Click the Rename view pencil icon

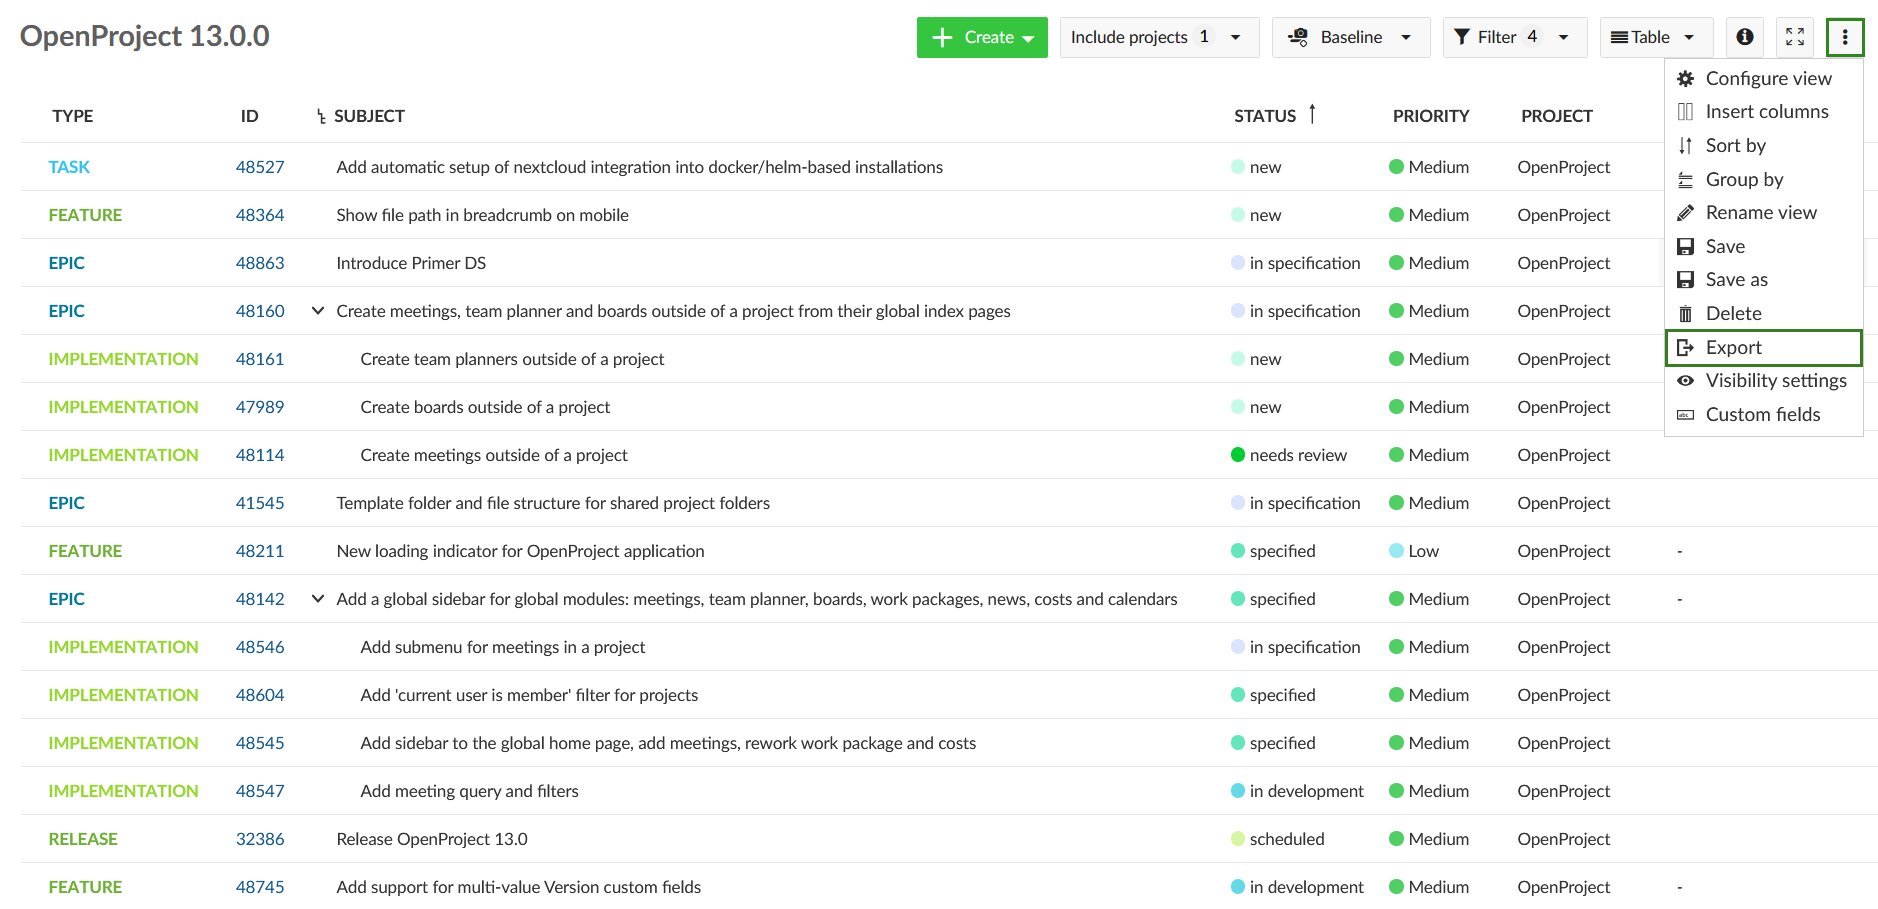[x=1686, y=213]
